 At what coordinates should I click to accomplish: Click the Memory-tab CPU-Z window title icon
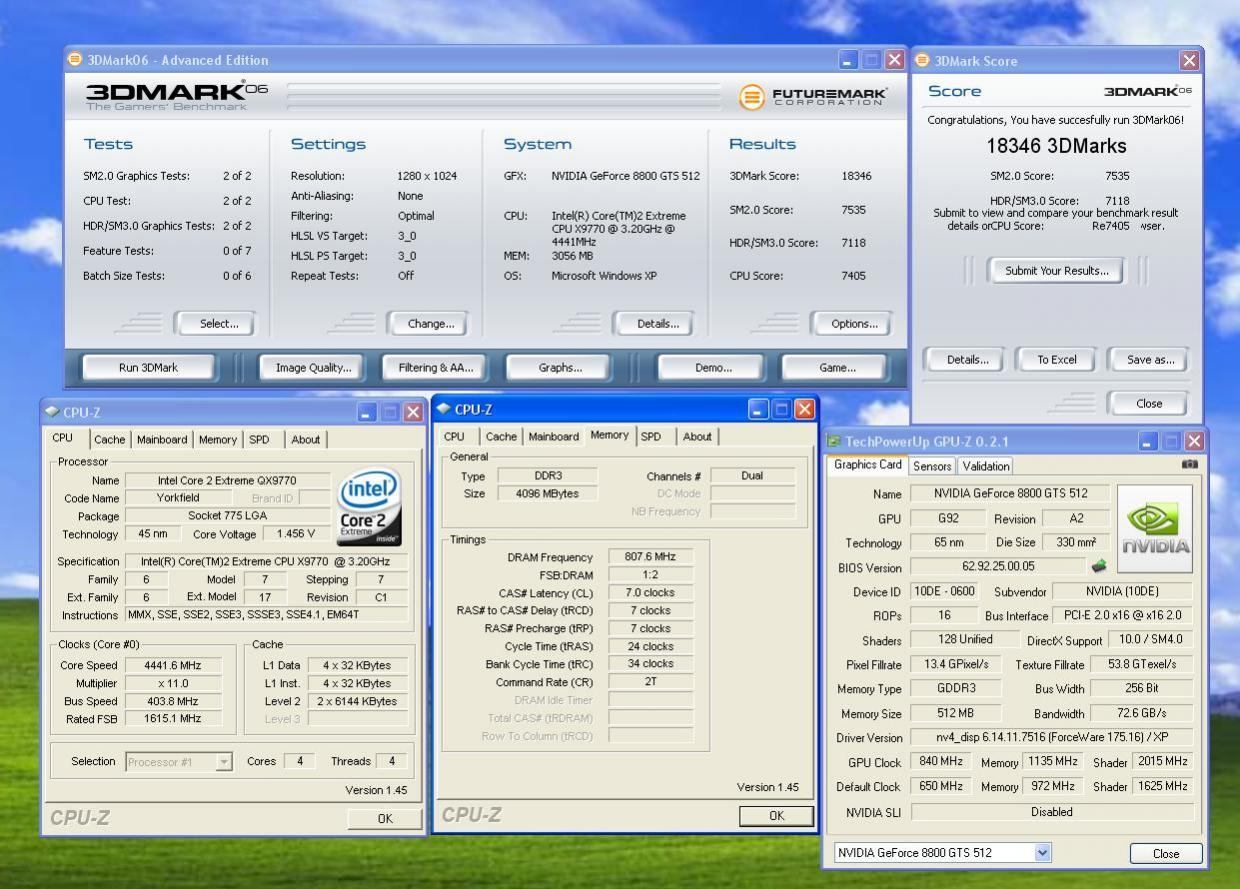(444, 408)
